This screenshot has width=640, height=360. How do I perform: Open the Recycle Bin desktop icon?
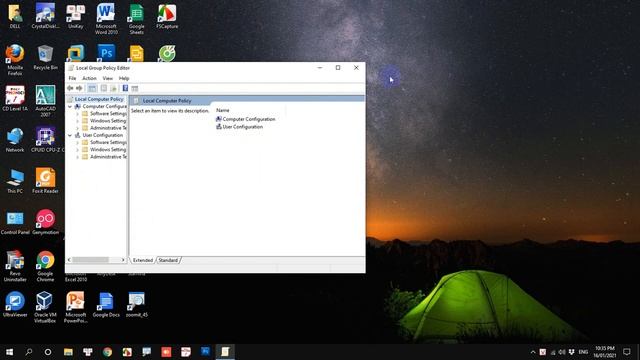coord(45,58)
